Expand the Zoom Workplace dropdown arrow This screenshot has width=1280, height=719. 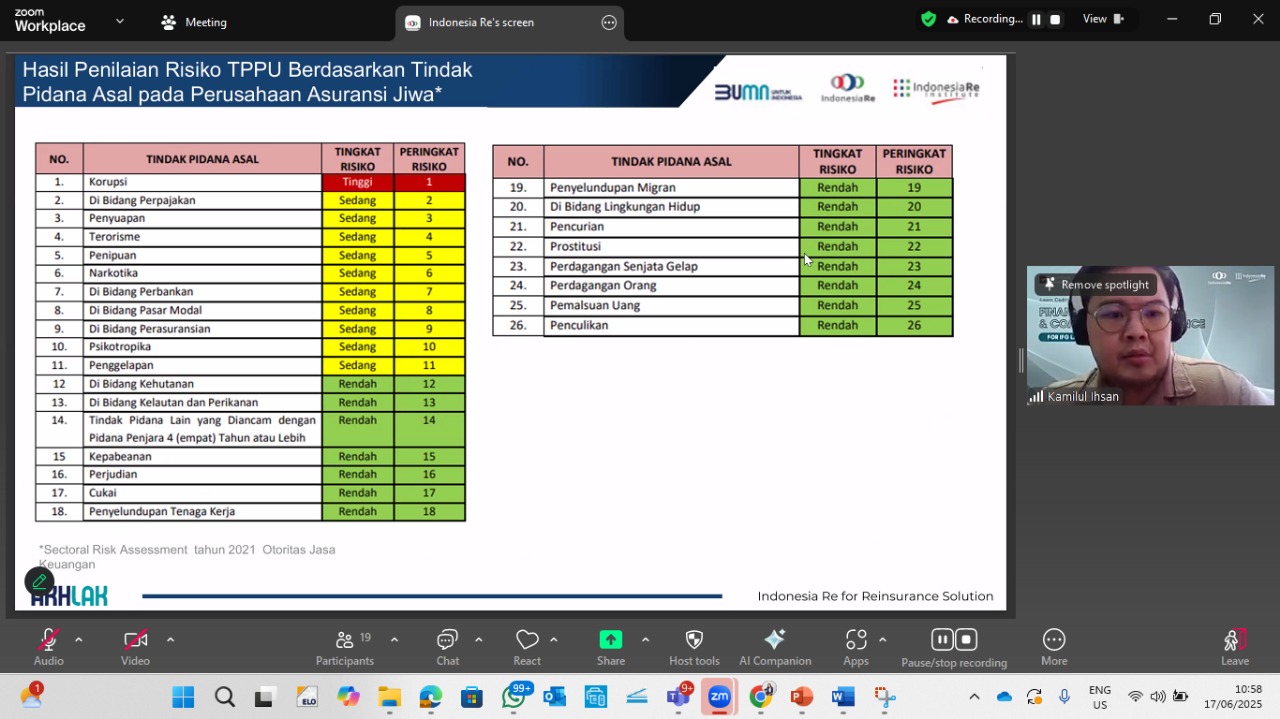pos(120,21)
